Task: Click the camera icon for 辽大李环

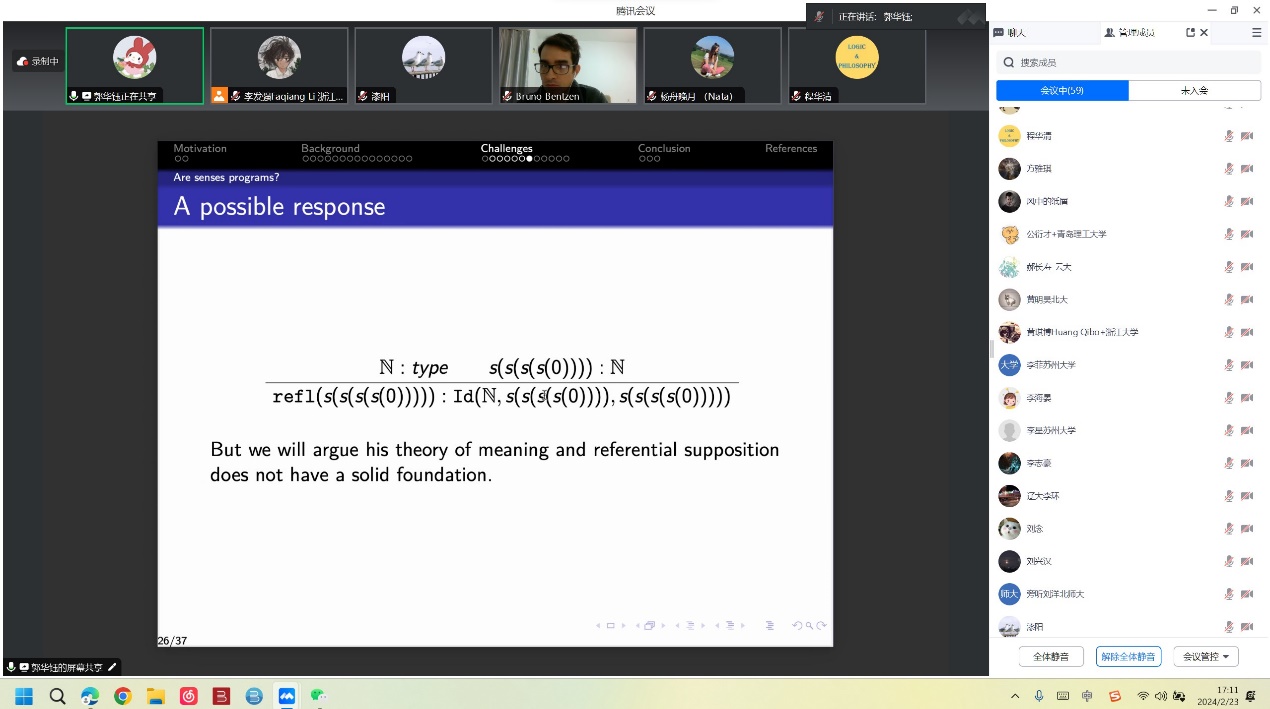Action: (1247, 496)
